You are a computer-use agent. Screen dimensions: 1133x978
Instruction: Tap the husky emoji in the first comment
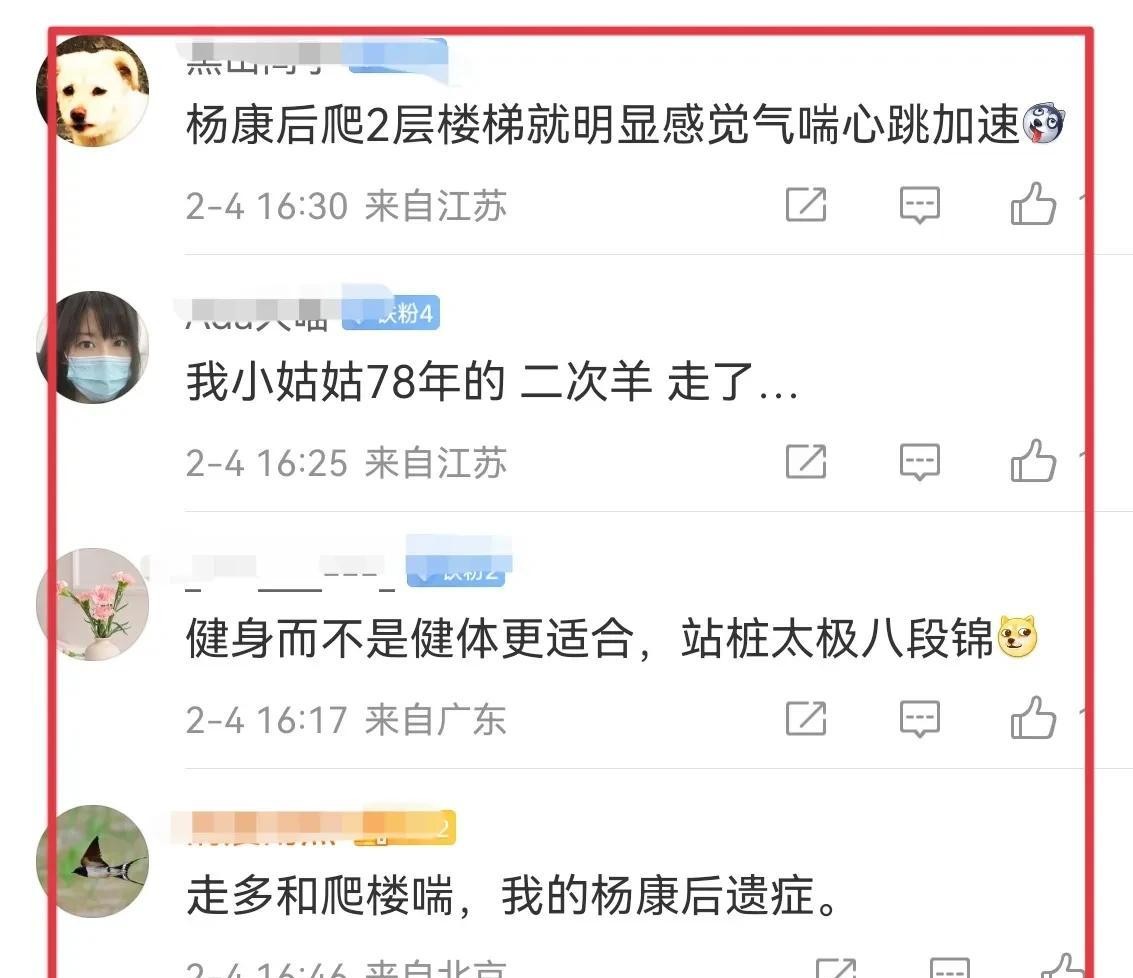1043,124
